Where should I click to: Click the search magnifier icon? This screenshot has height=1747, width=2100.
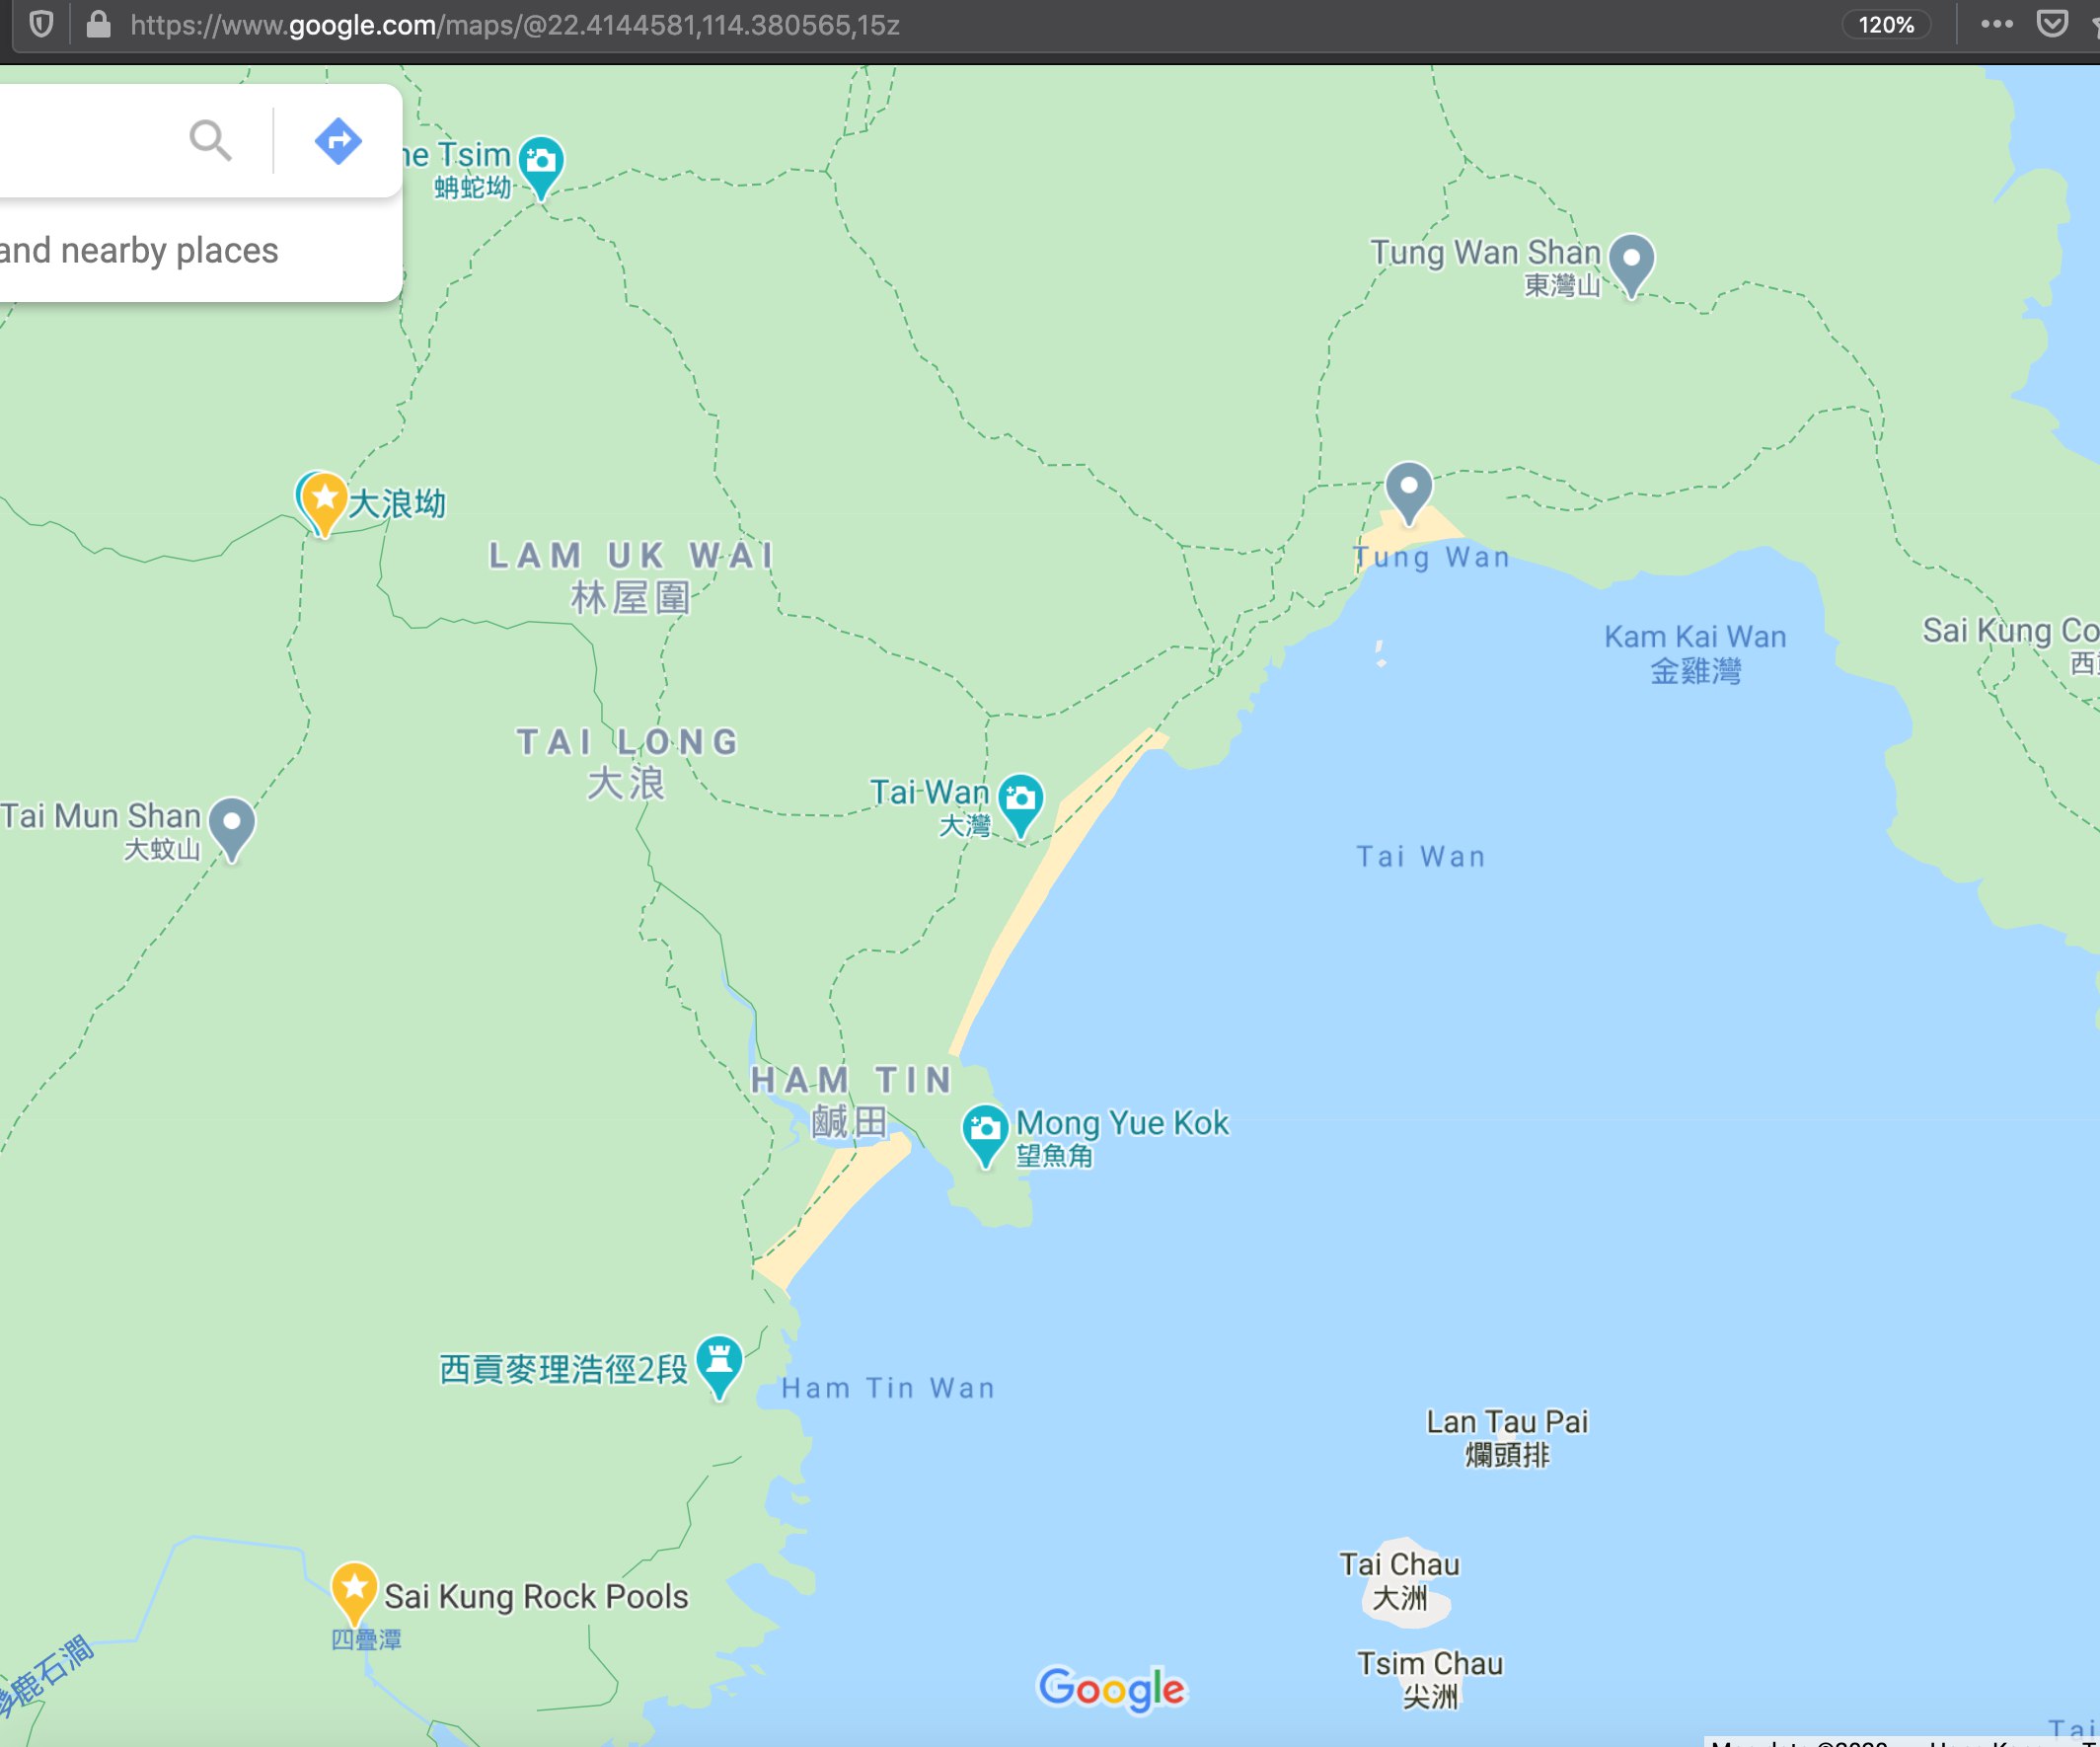point(210,140)
